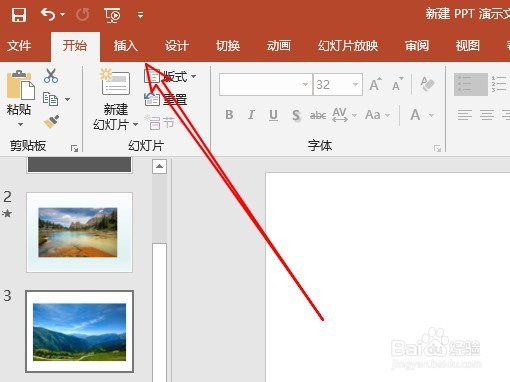This screenshot has height=382, width=510.
Task: Open the 版式 layout dropdown
Action: tap(170, 76)
